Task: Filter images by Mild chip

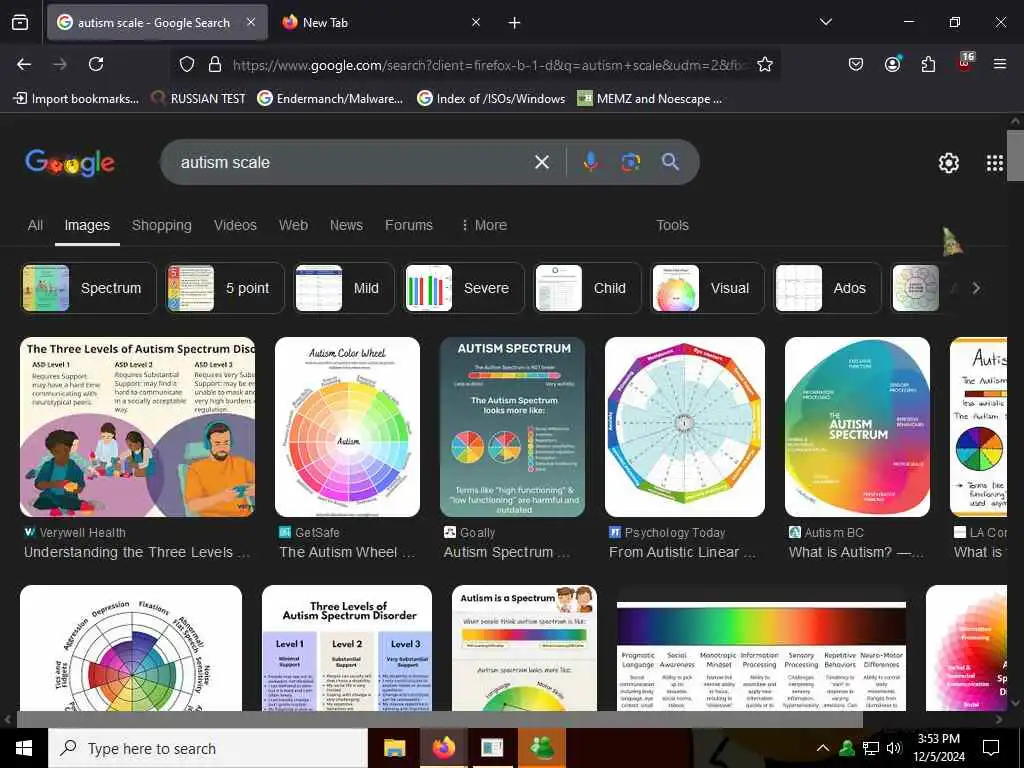Action: pyautogui.click(x=344, y=288)
